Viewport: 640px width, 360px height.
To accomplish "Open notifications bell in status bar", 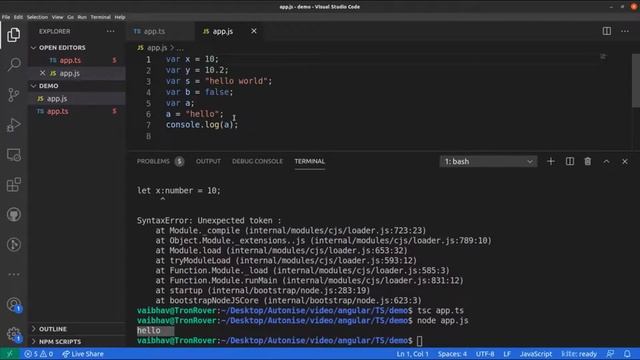I will pos(627,354).
